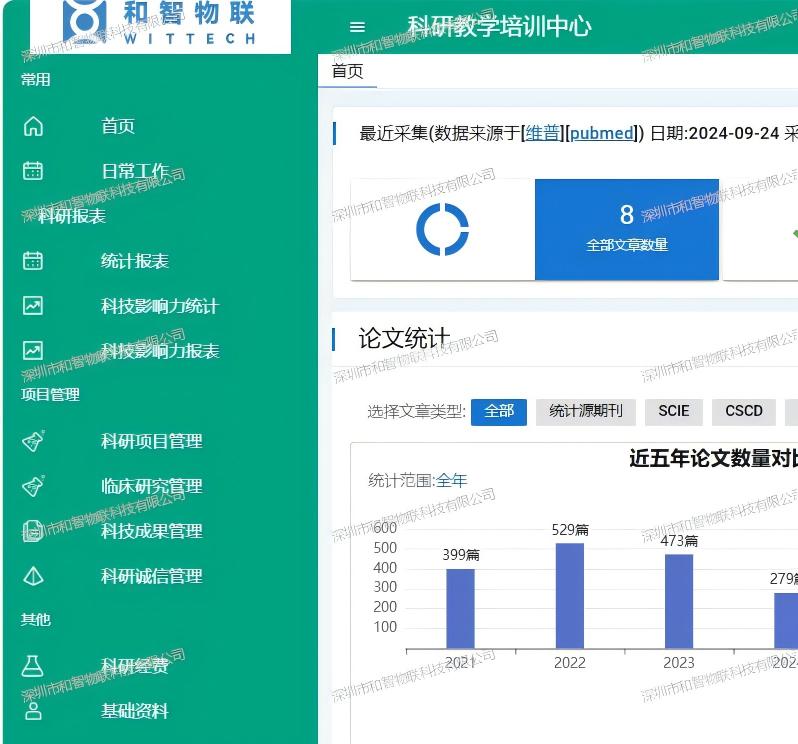Open 科研经费 menu item
Screen dimensions: 798x744
(135, 666)
